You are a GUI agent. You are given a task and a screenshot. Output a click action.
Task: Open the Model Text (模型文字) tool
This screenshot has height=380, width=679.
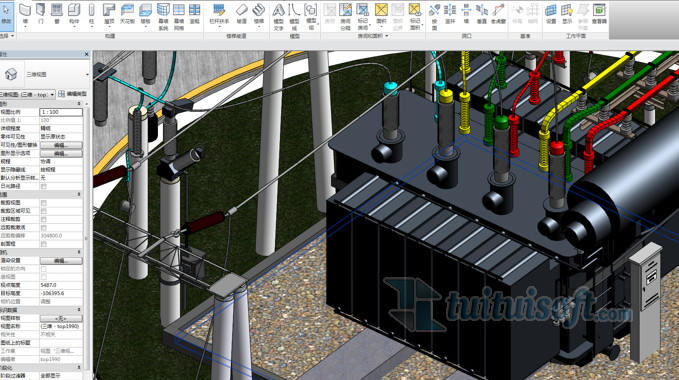point(278,17)
